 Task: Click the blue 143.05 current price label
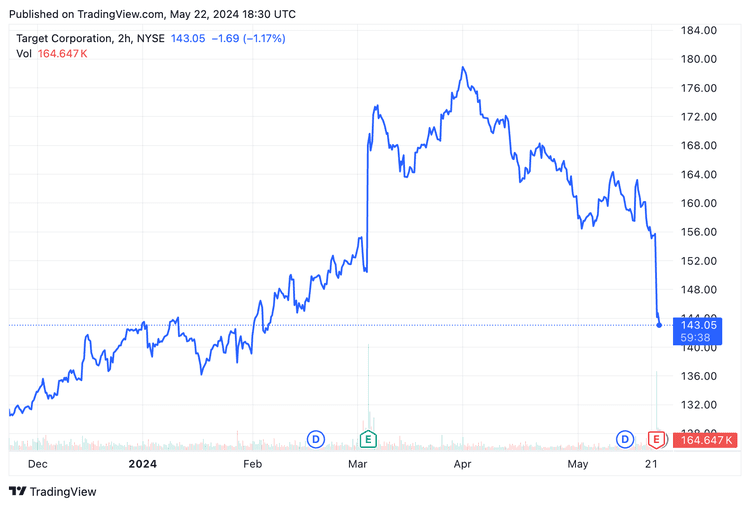(699, 325)
